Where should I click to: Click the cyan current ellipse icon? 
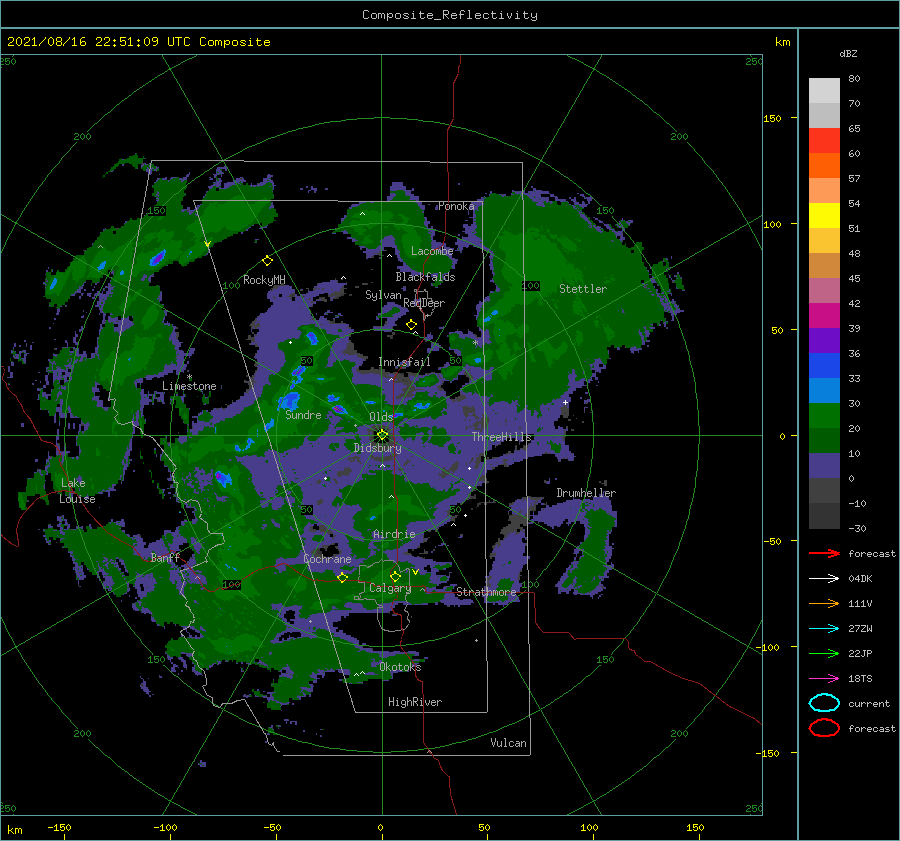[x=824, y=703]
